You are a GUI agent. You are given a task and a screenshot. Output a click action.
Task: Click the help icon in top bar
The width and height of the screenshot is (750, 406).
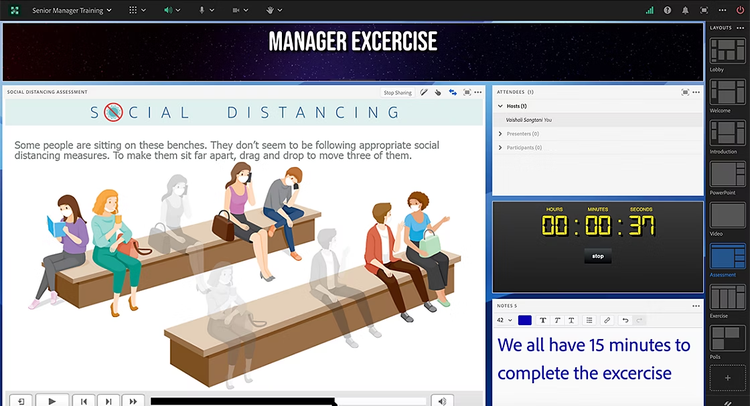pos(667,10)
